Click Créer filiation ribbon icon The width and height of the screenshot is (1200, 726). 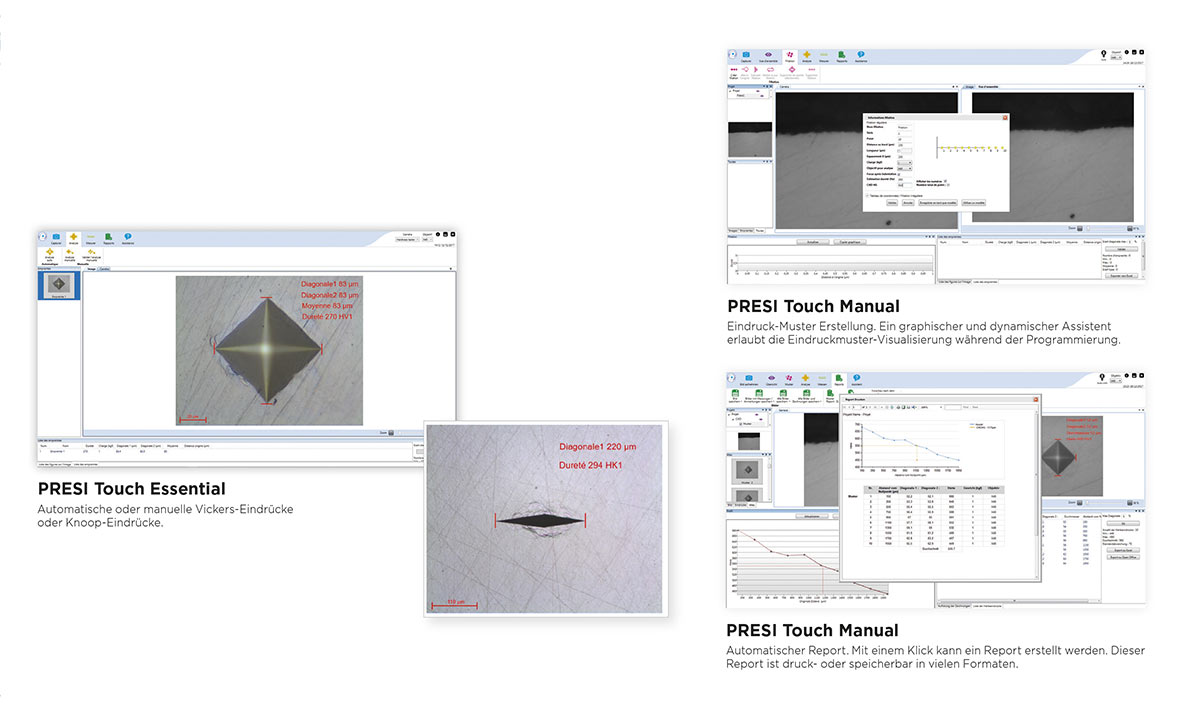pyautogui.click(x=734, y=72)
